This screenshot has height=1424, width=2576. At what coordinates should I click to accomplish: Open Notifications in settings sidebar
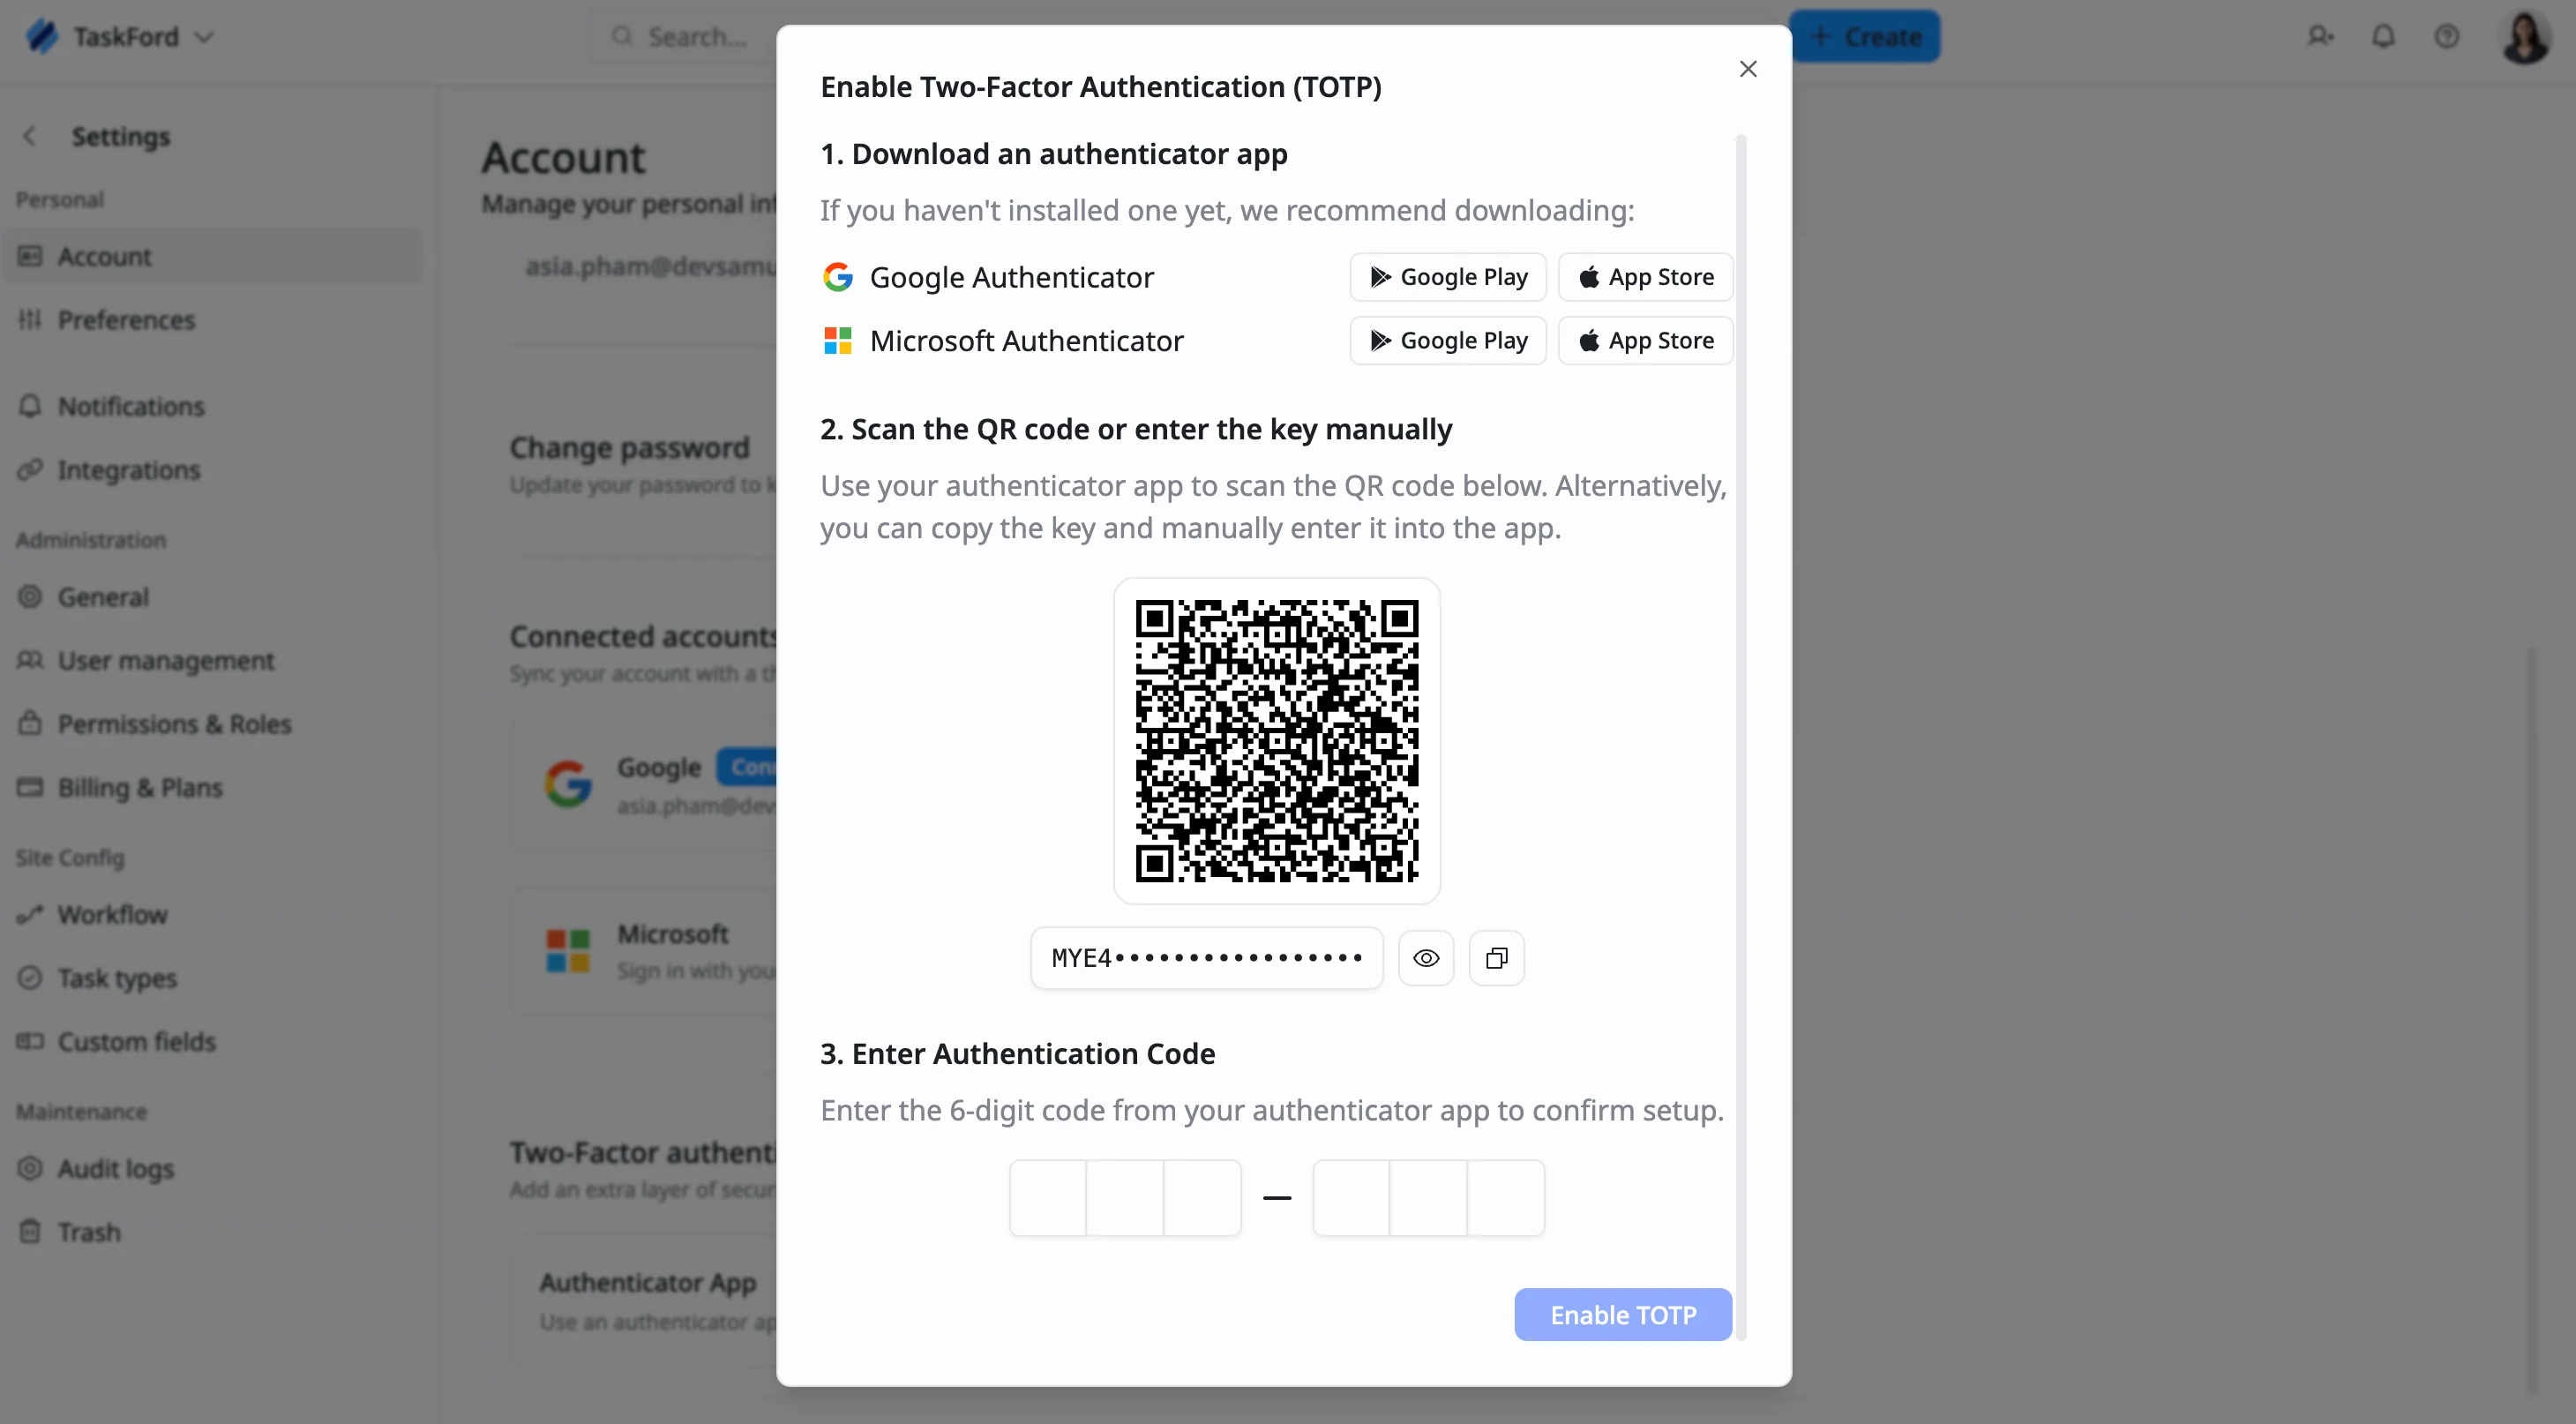[x=212, y=406]
